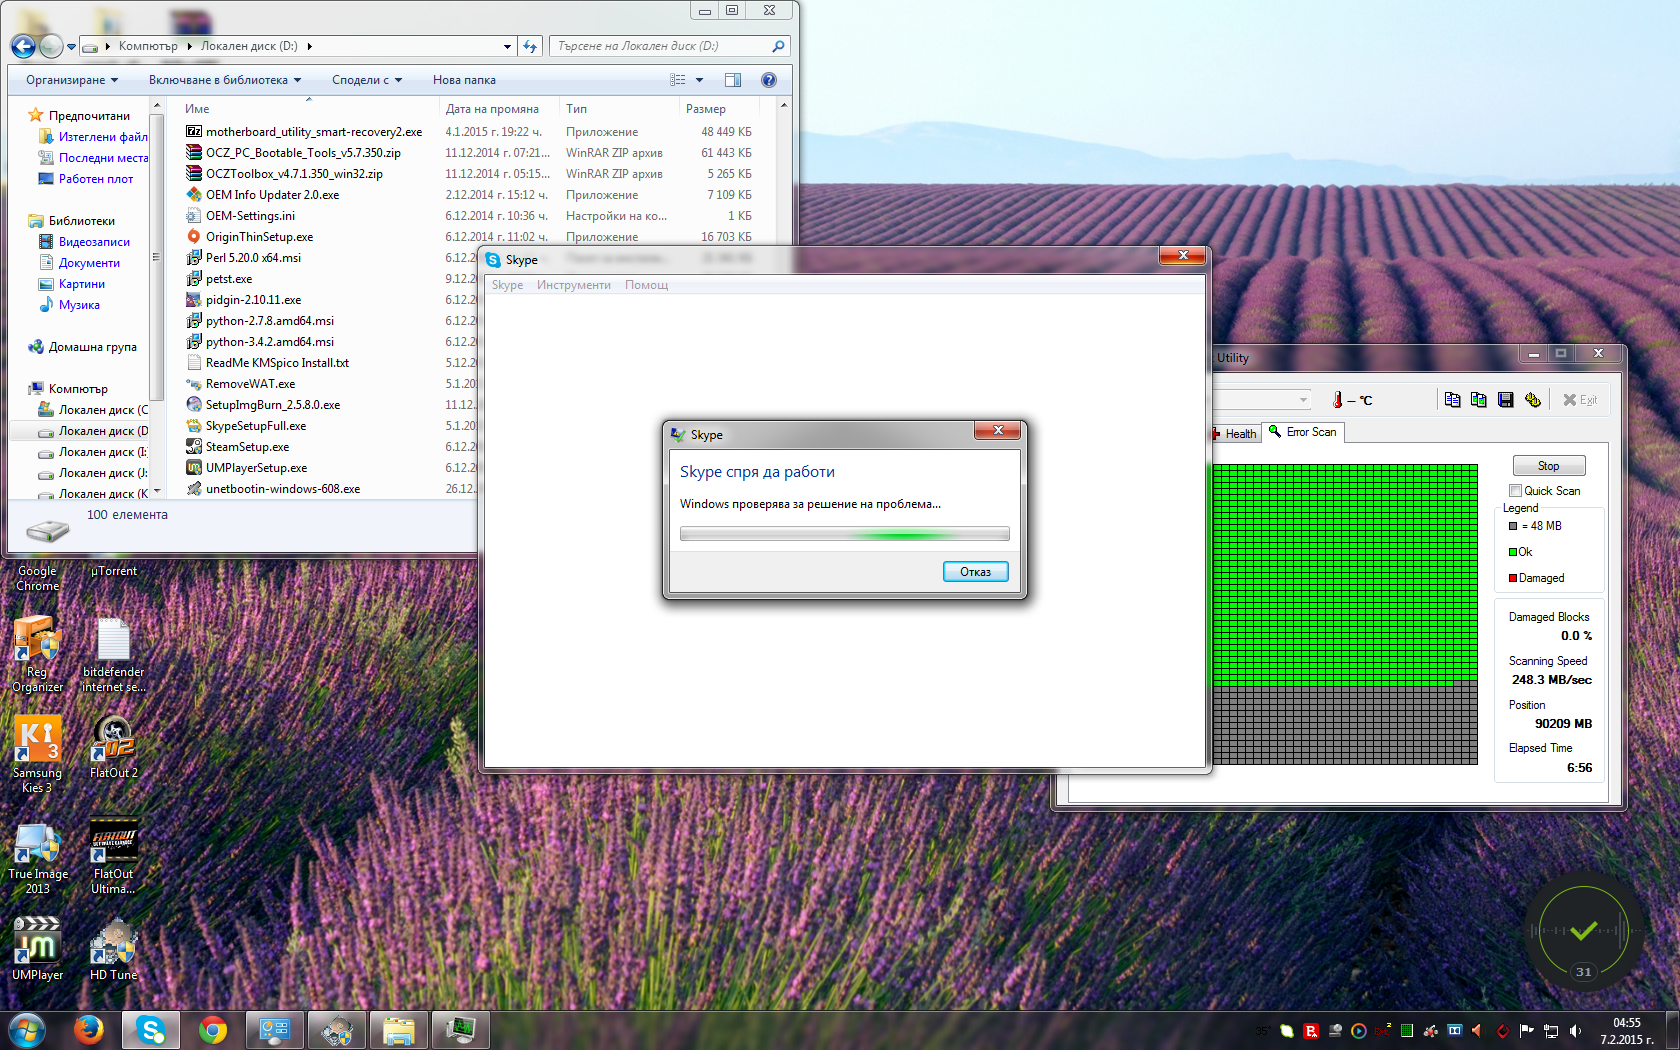
Task: Open the recent pages dropdown beside navigation arrows
Action: pyautogui.click(x=71, y=47)
